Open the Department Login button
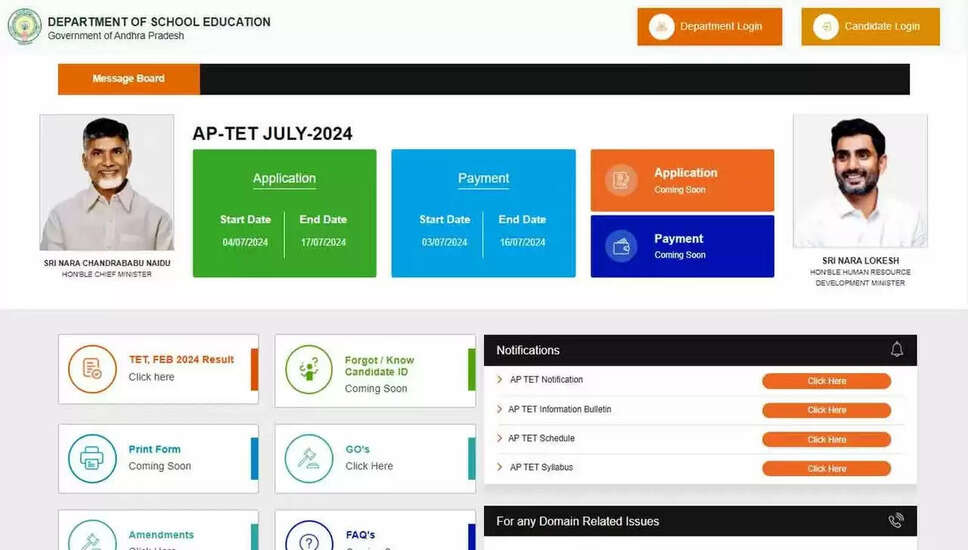This screenshot has width=968, height=550. pyautogui.click(x=709, y=27)
